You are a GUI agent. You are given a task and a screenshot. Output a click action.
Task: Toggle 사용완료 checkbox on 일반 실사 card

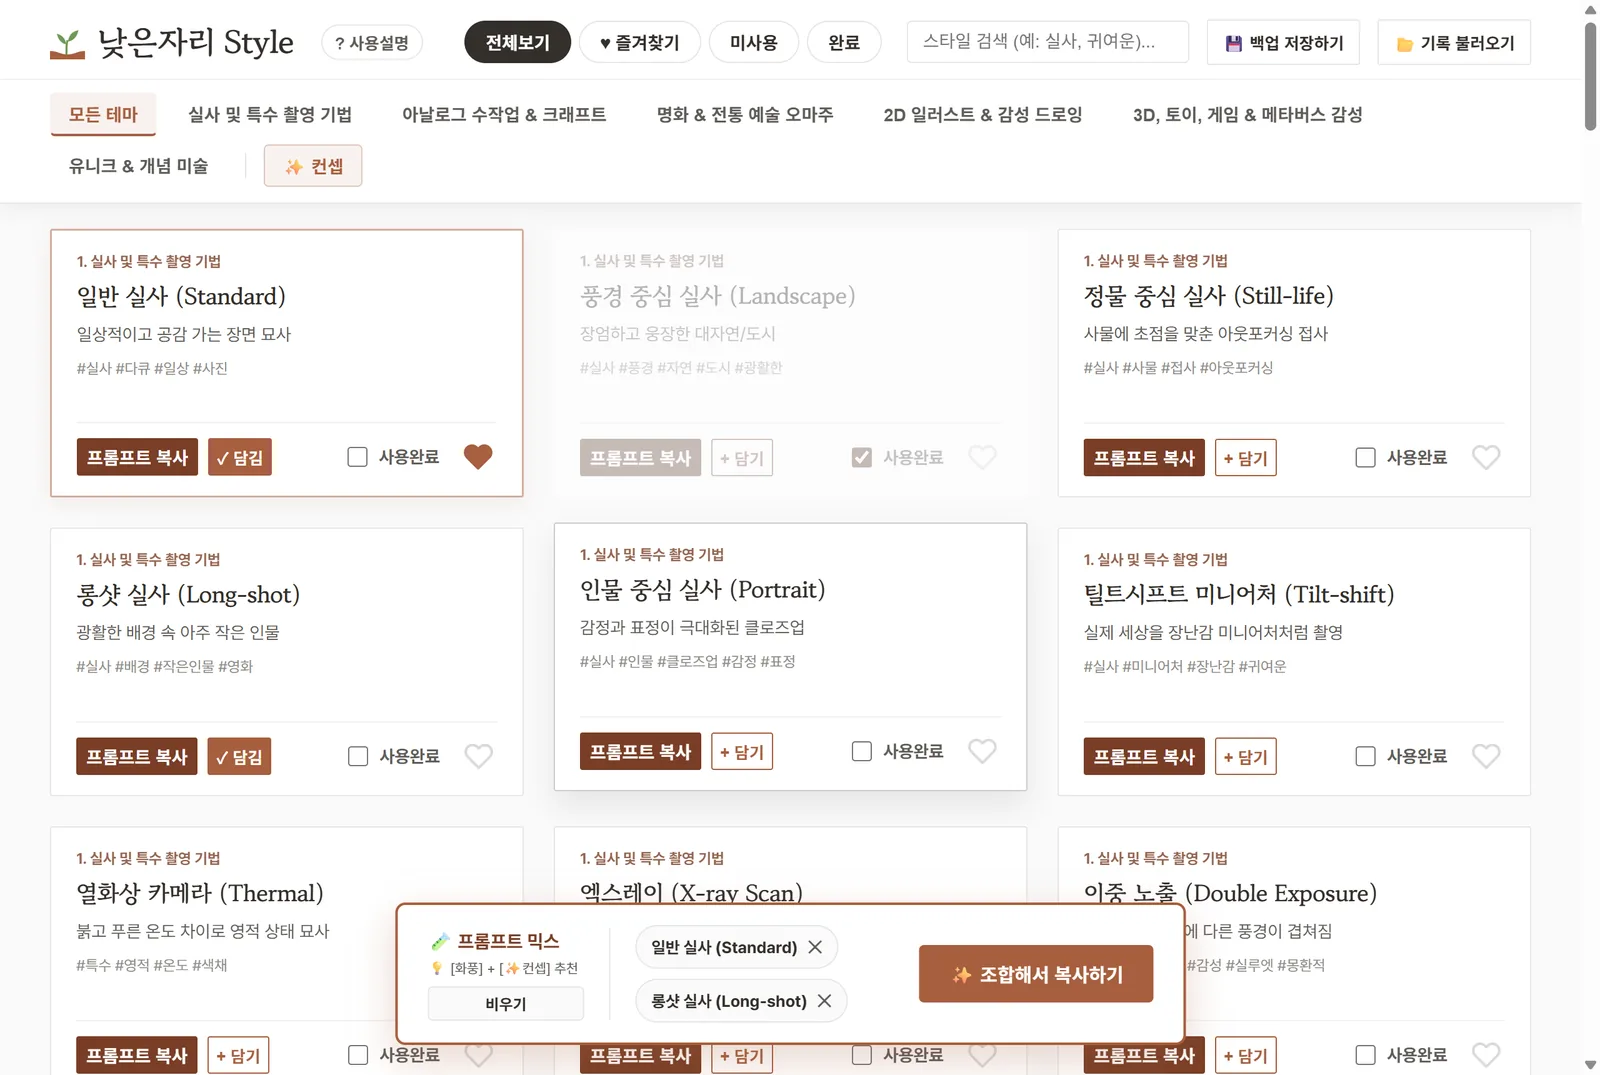(x=357, y=457)
